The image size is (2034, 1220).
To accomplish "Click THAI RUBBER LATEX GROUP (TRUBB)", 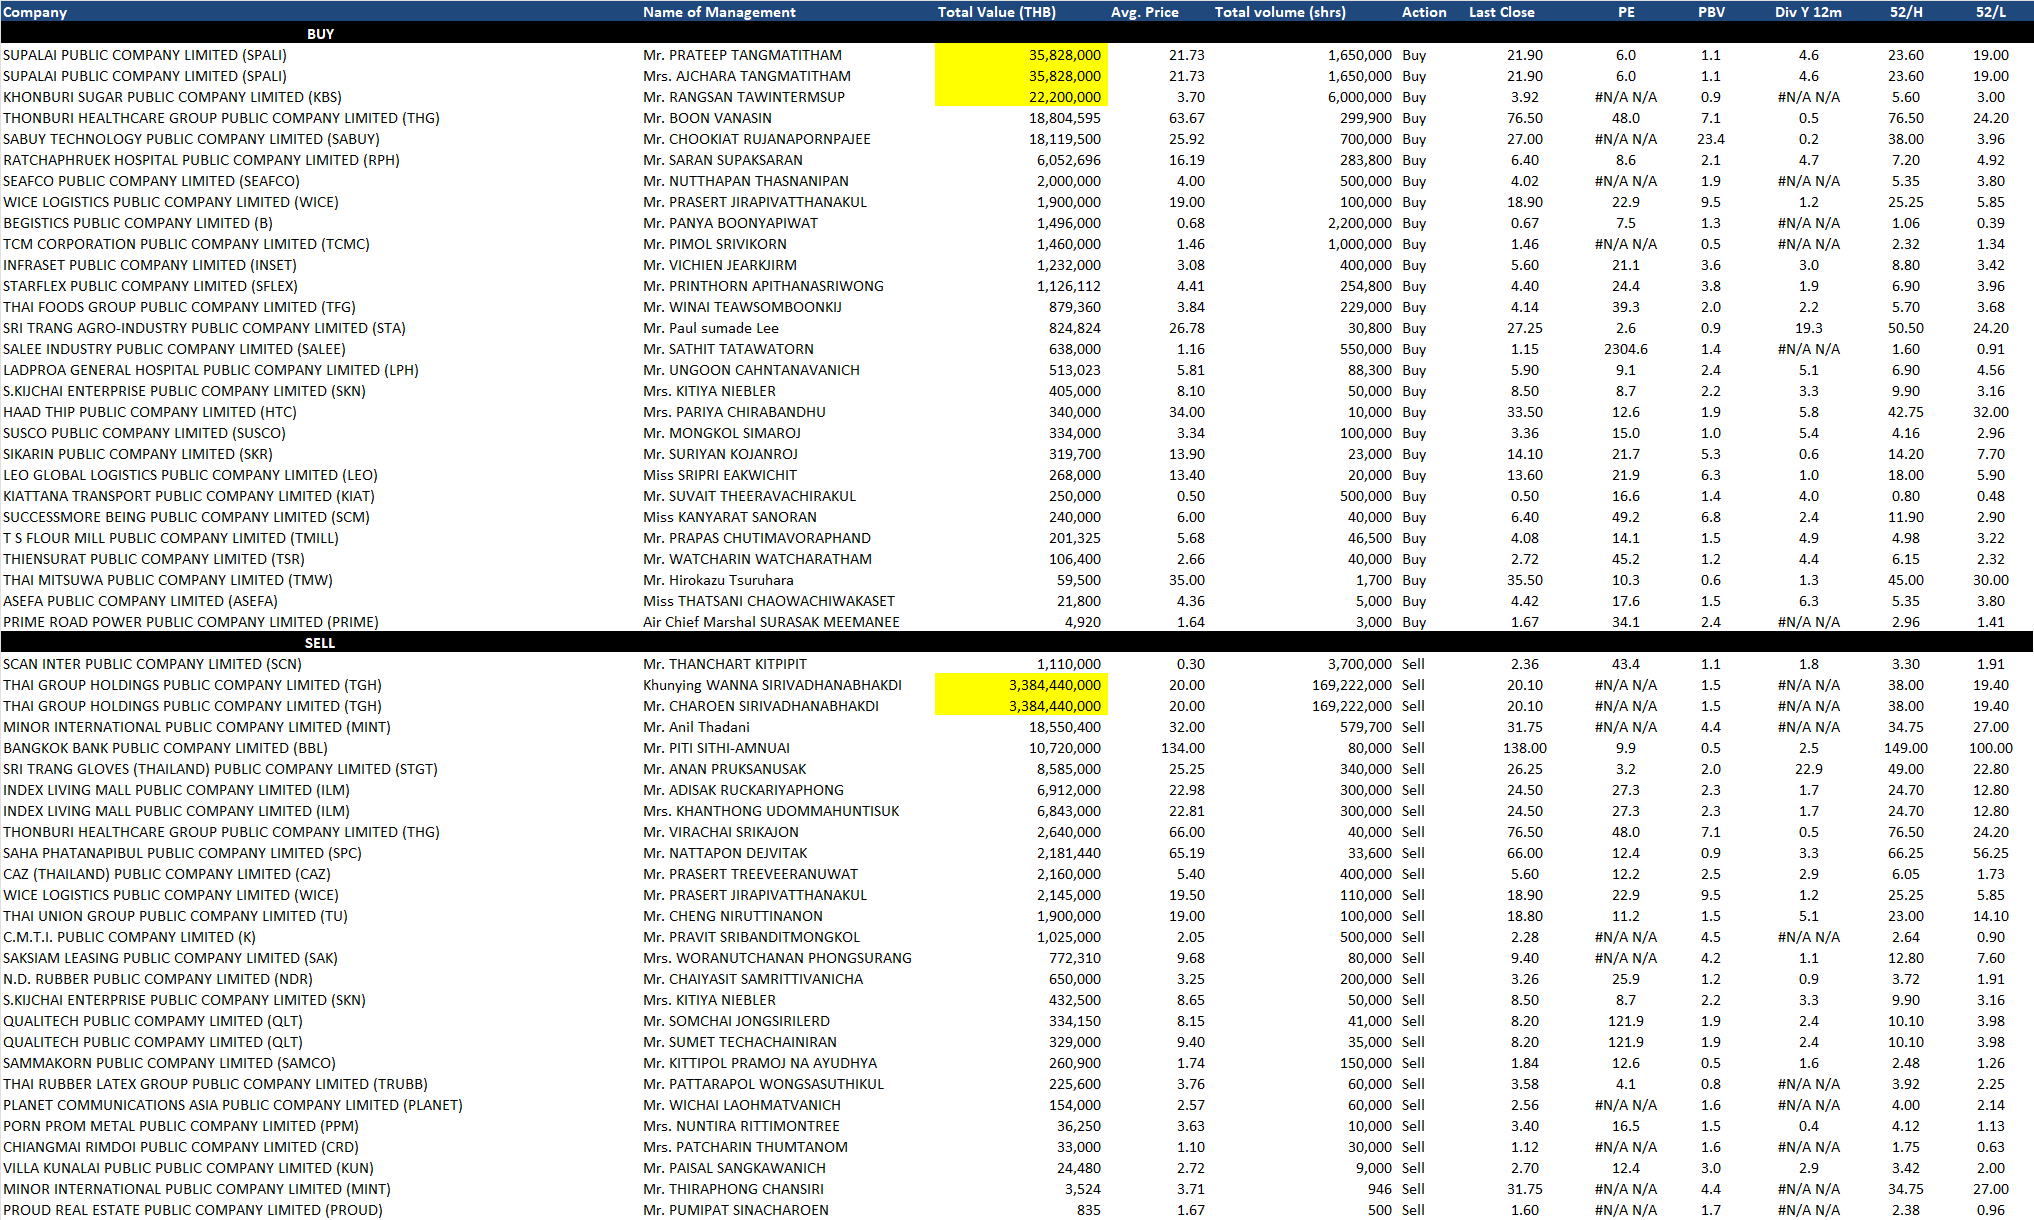I will (215, 1084).
